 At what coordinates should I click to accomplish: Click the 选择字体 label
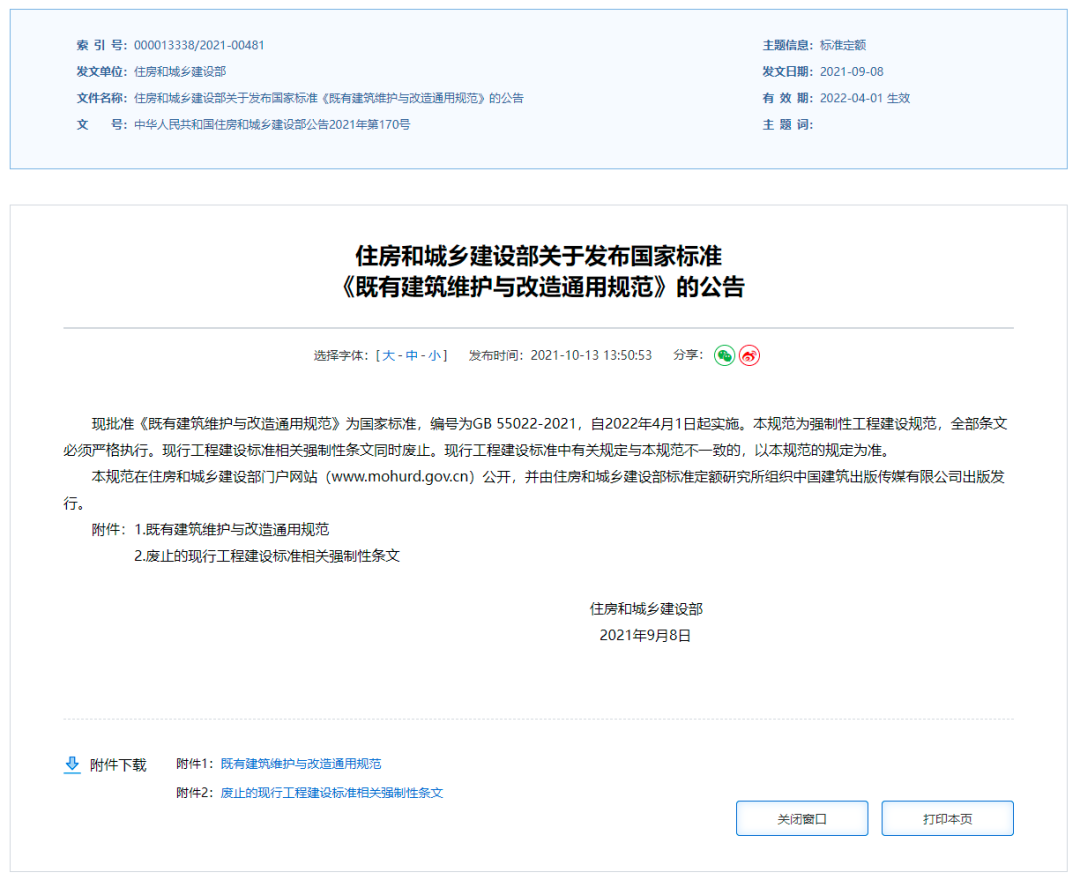[341, 355]
